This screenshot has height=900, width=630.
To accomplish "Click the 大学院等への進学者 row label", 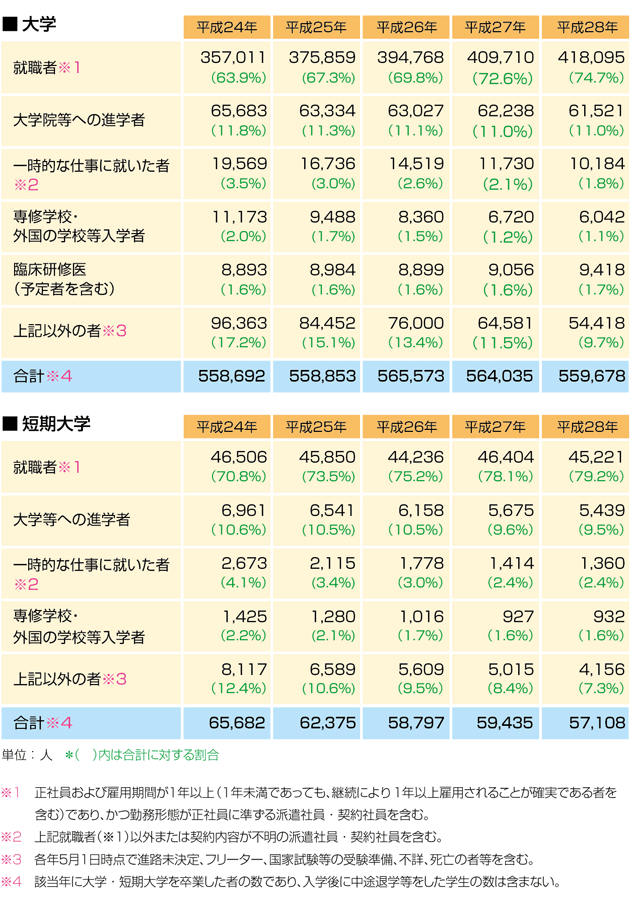I will (79, 120).
